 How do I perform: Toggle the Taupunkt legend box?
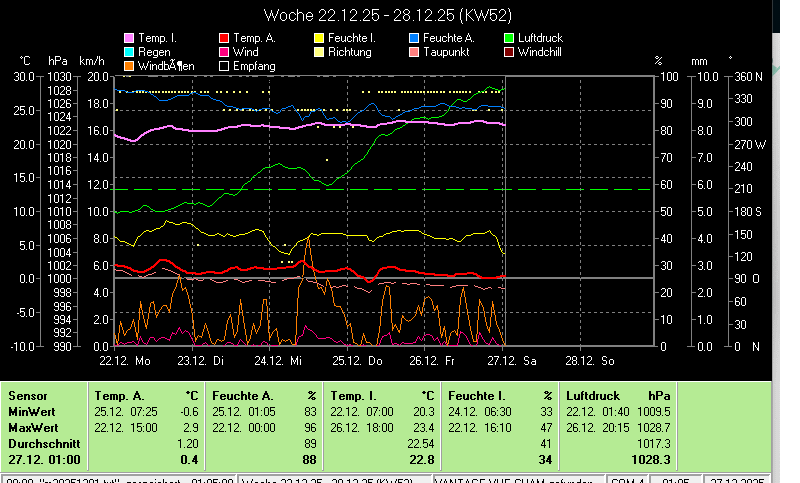(x=415, y=52)
